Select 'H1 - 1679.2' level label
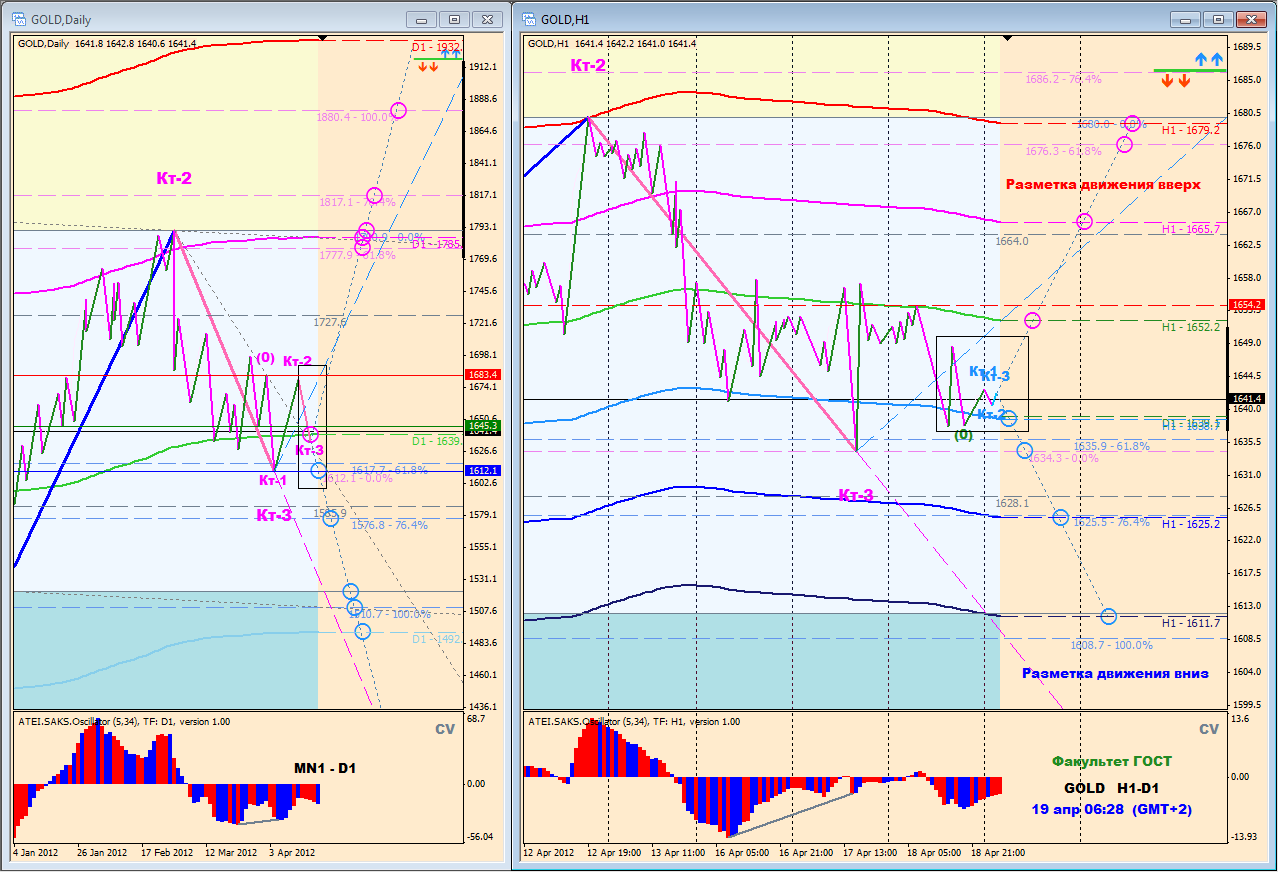 tap(1191, 130)
